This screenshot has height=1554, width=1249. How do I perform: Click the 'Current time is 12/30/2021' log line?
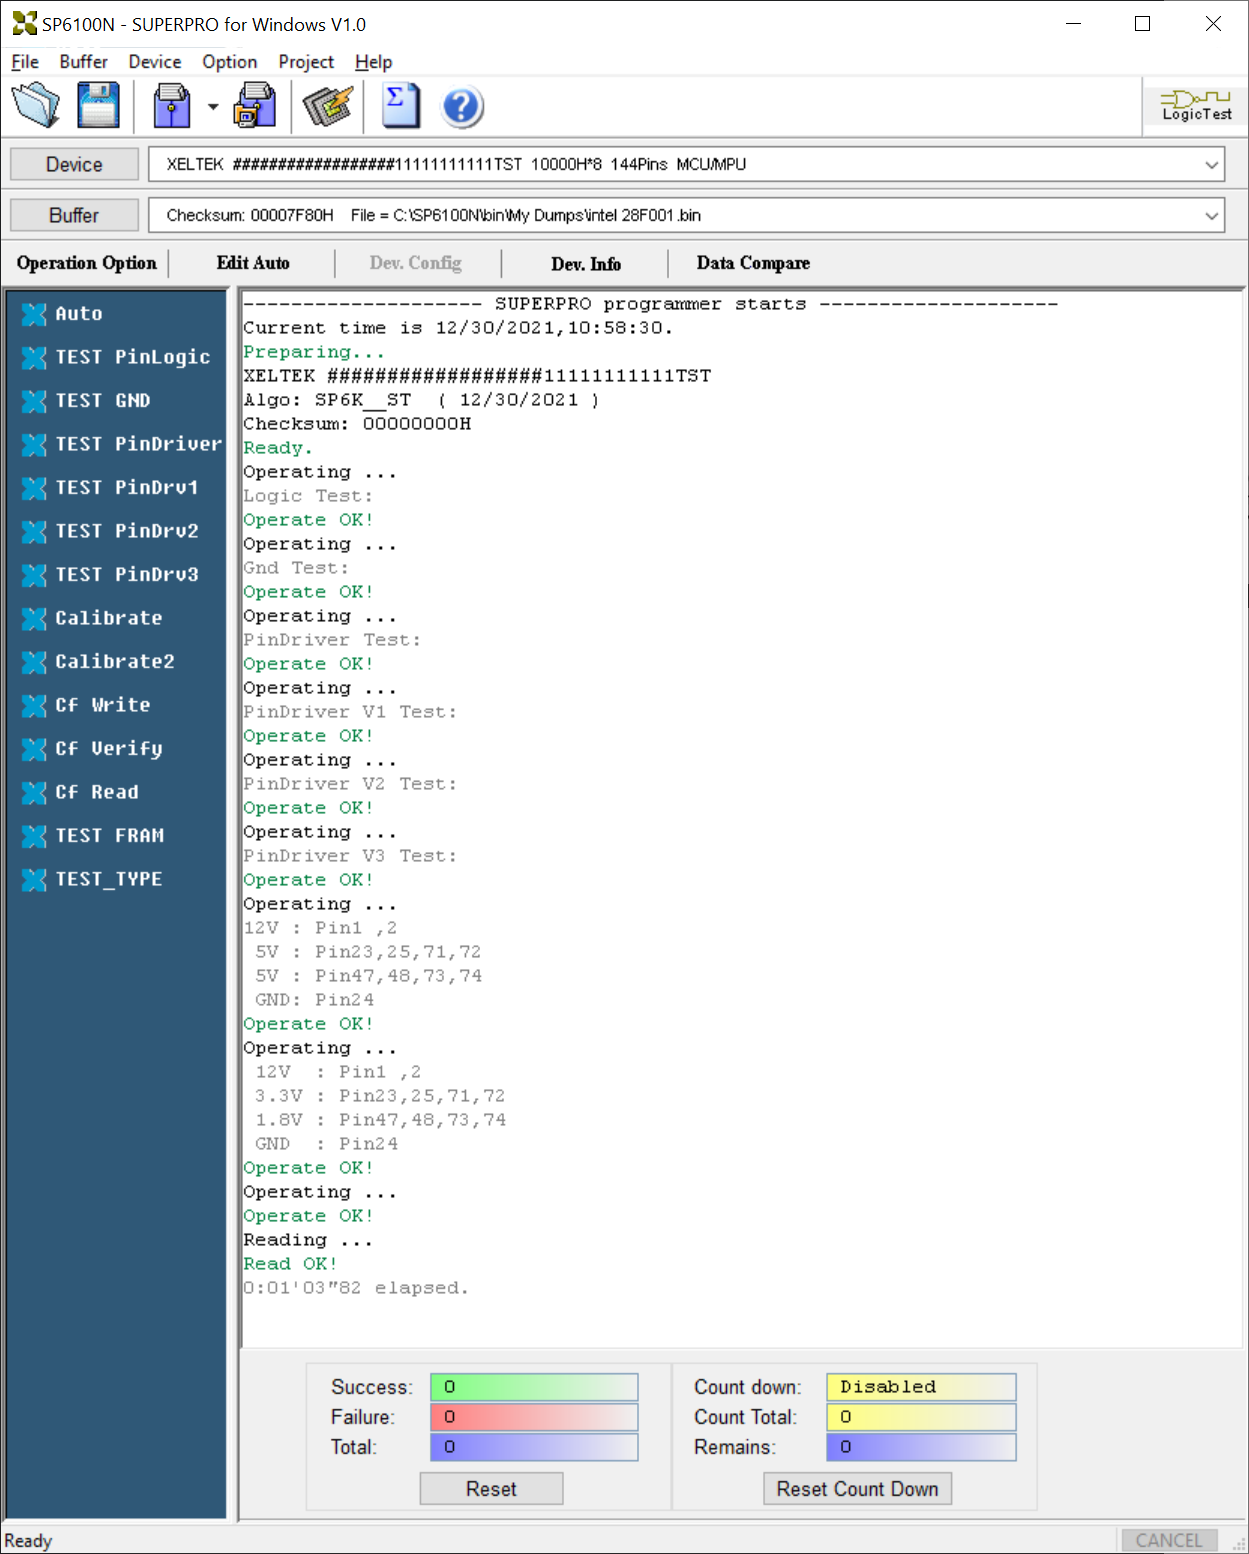[458, 328]
